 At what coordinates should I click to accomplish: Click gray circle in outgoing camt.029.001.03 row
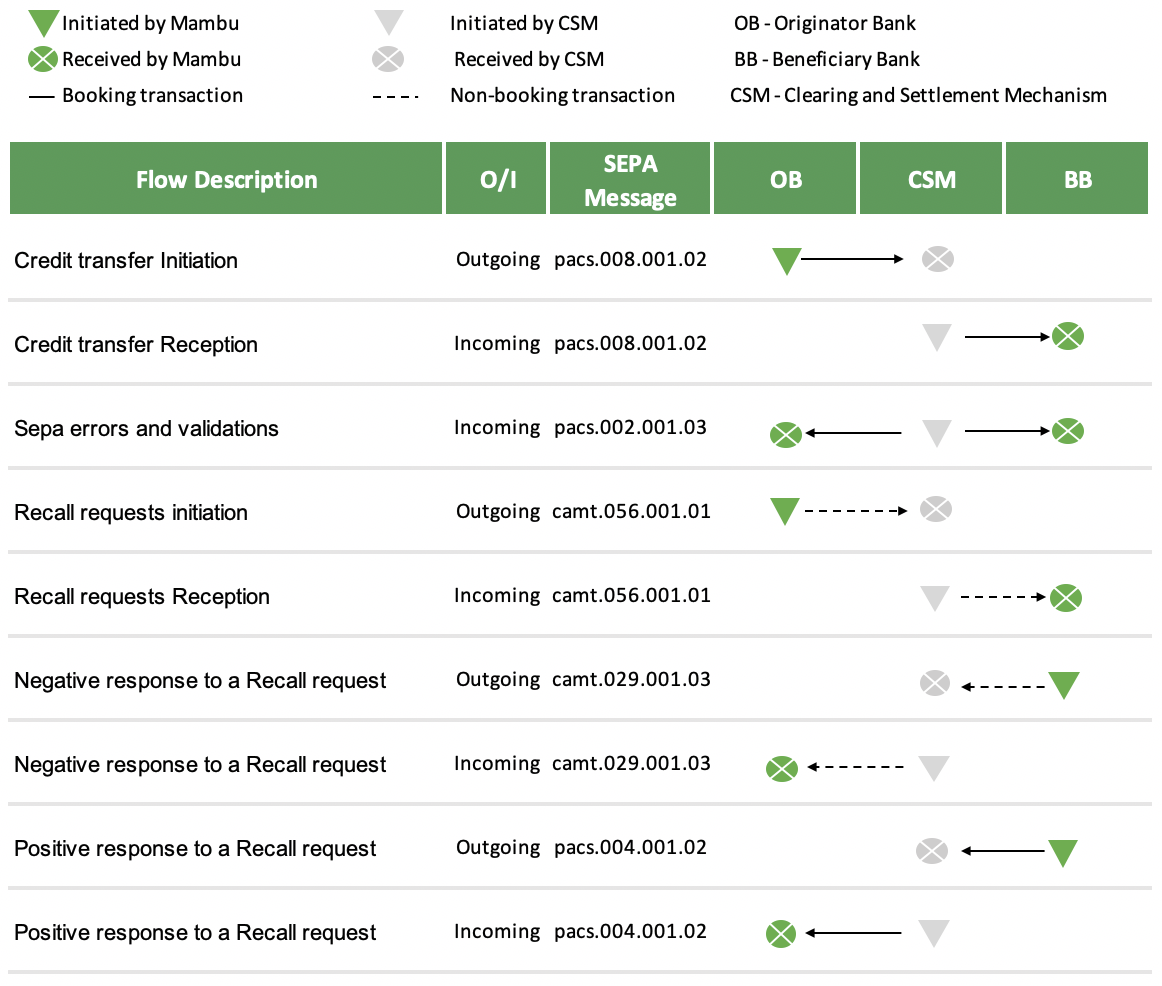pos(935,684)
